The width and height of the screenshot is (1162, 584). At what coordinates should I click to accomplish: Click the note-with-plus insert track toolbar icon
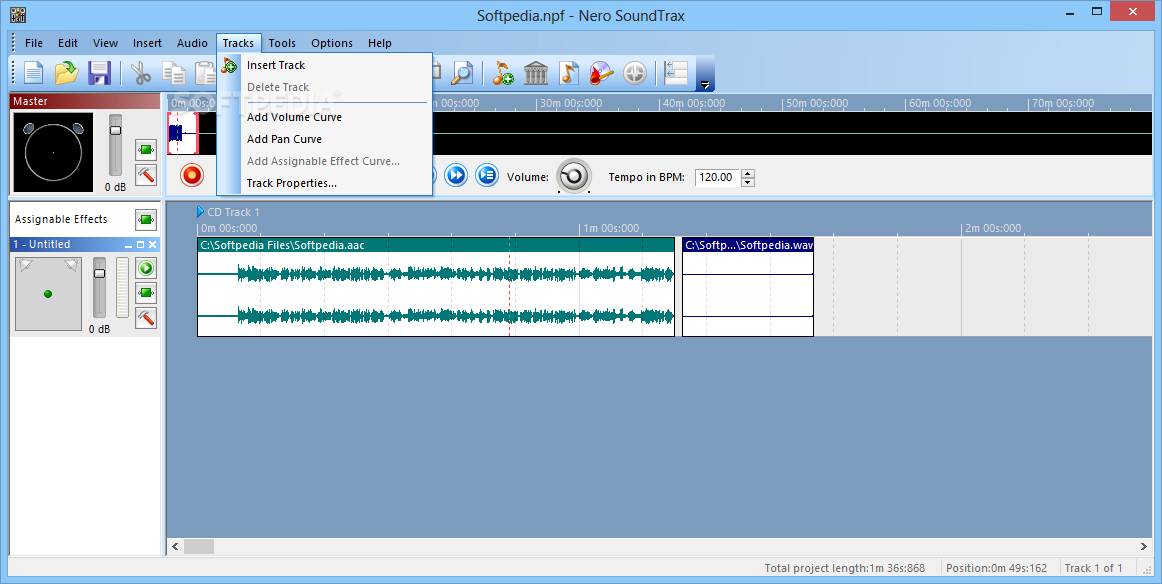pyautogui.click(x=502, y=73)
